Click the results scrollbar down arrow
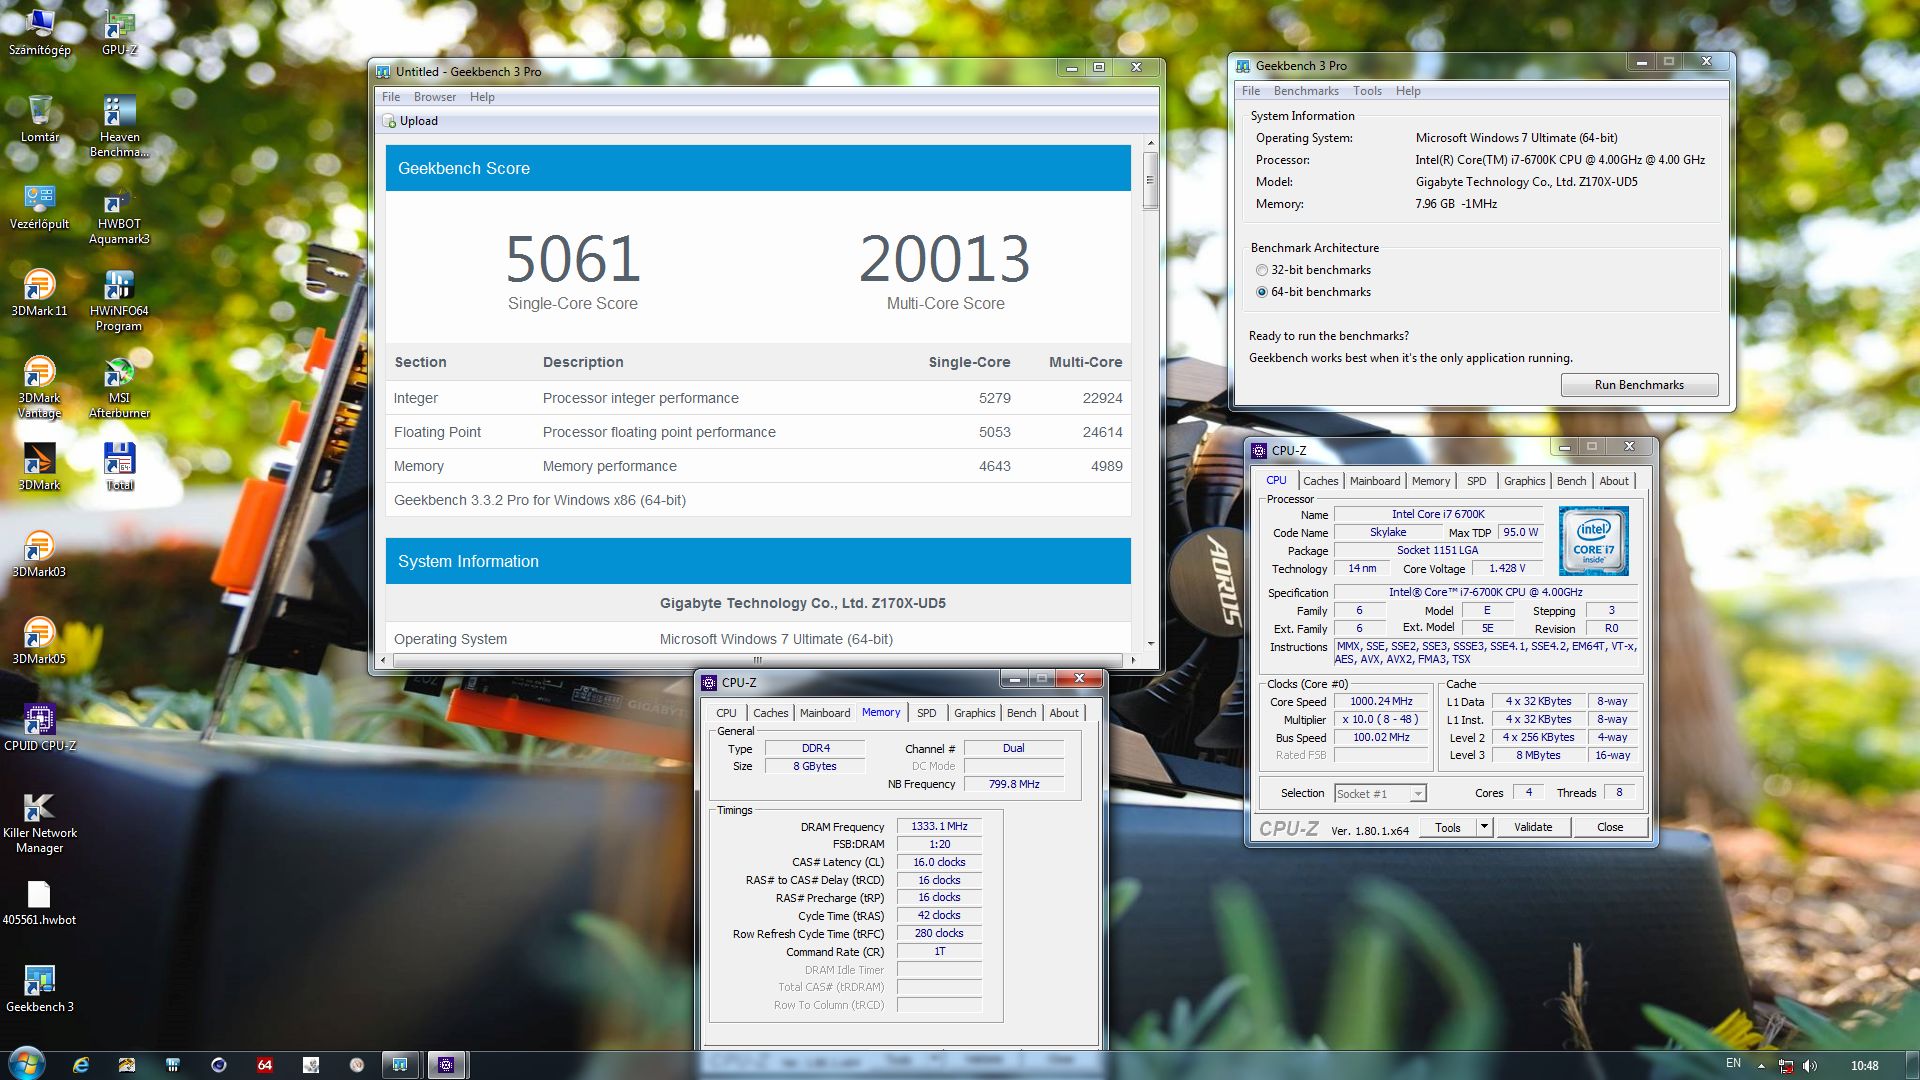The width and height of the screenshot is (1920, 1080). [1150, 644]
